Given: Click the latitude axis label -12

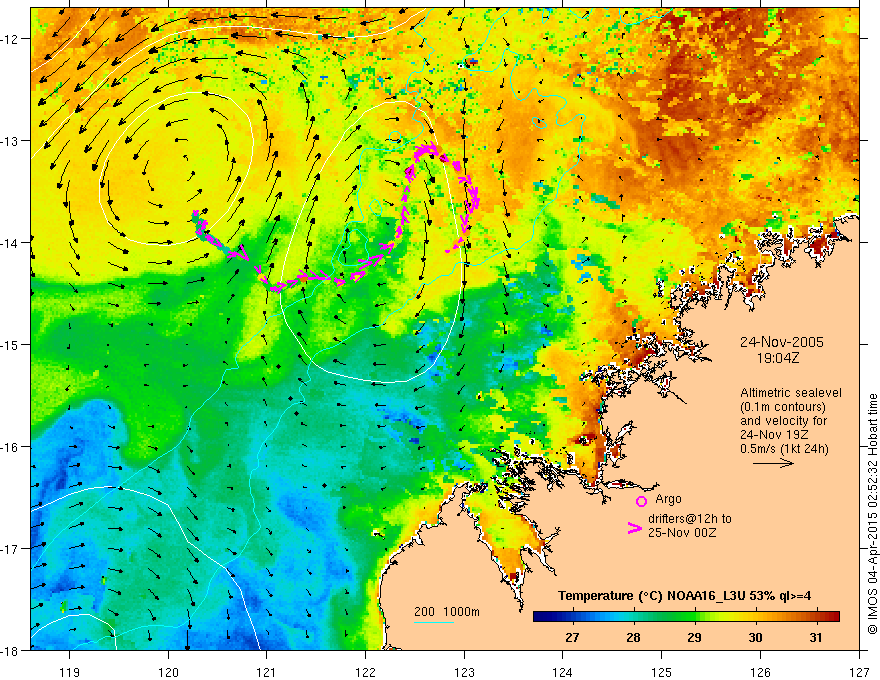Looking at the screenshot, I should [x=11, y=39].
